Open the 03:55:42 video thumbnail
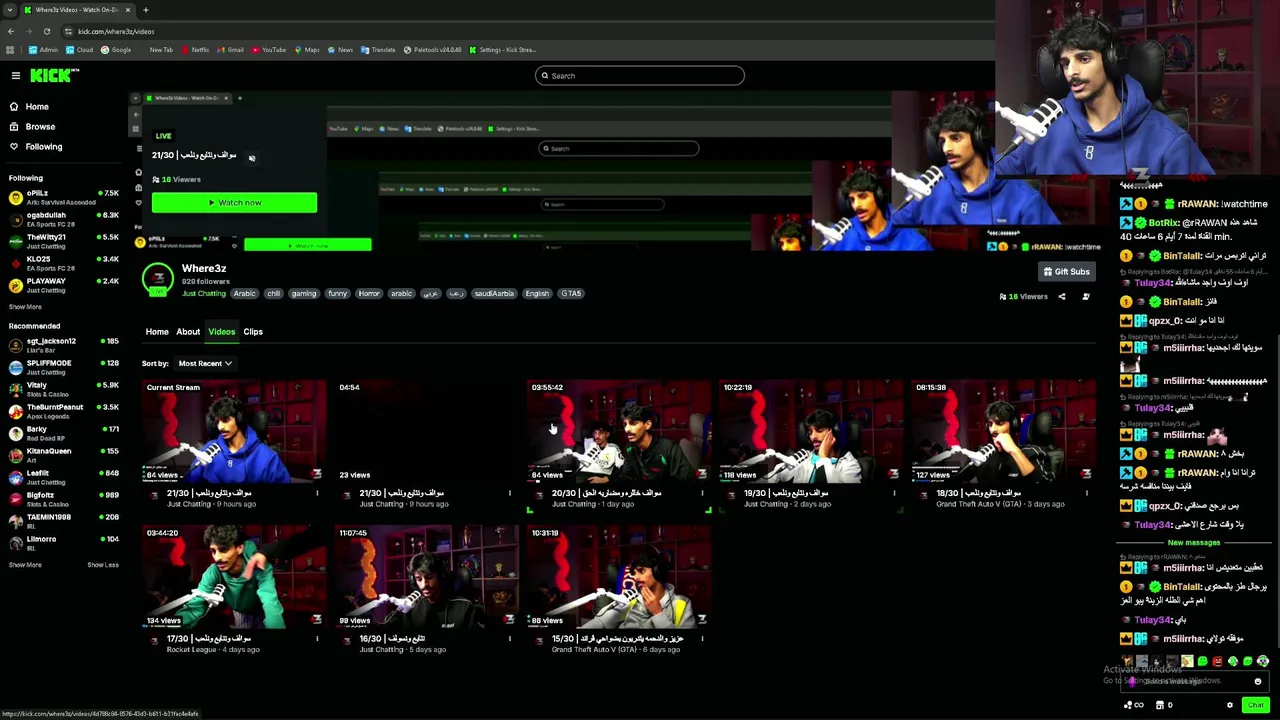 point(619,431)
